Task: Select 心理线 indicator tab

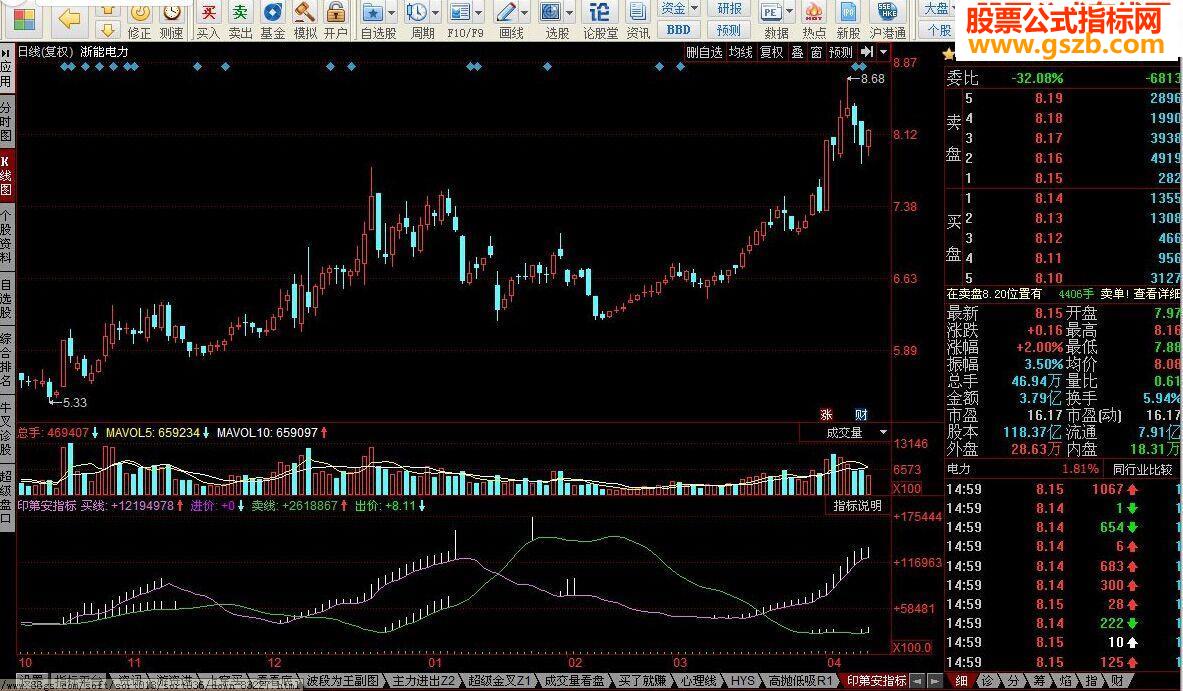Action: 697,680
